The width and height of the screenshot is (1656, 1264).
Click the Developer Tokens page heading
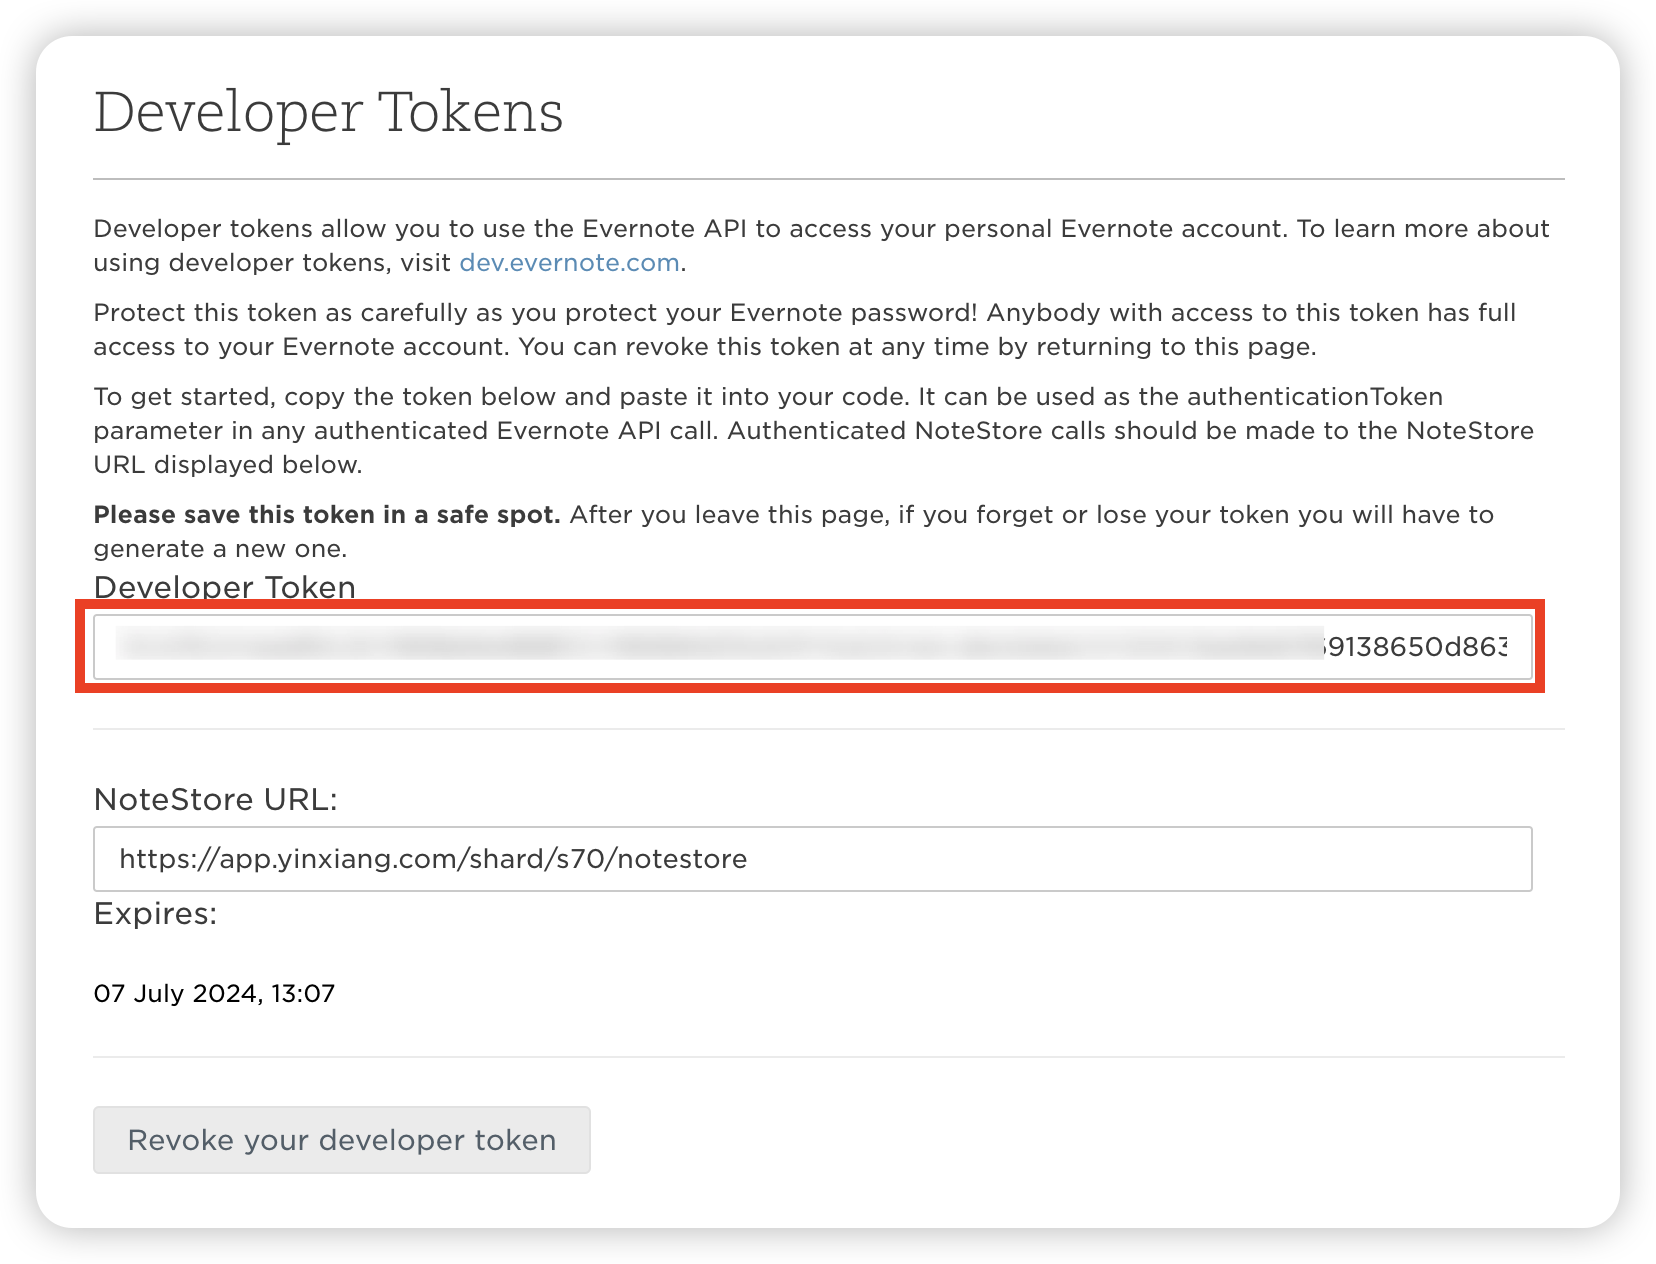pyautogui.click(x=328, y=111)
